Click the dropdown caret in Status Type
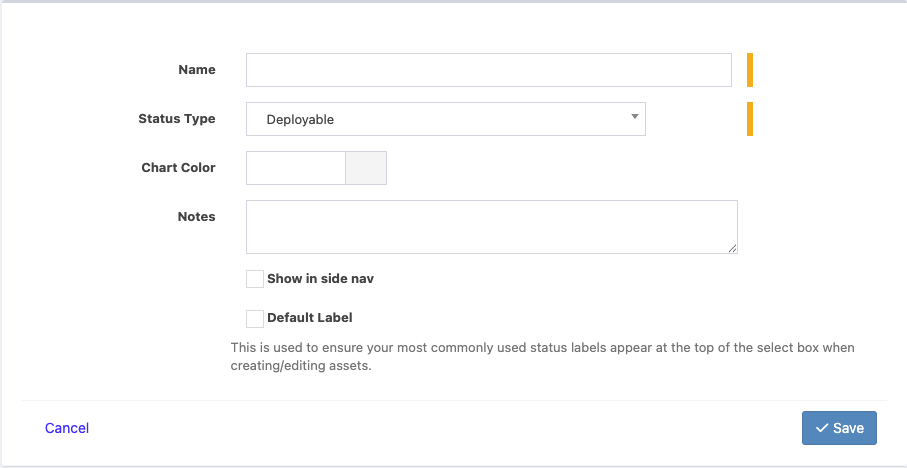Viewport: 907px width, 468px height. pos(634,117)
